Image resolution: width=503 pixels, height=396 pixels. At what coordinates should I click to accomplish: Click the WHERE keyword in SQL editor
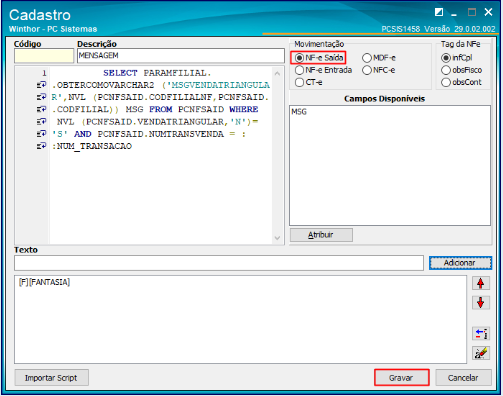click(244, 109)
